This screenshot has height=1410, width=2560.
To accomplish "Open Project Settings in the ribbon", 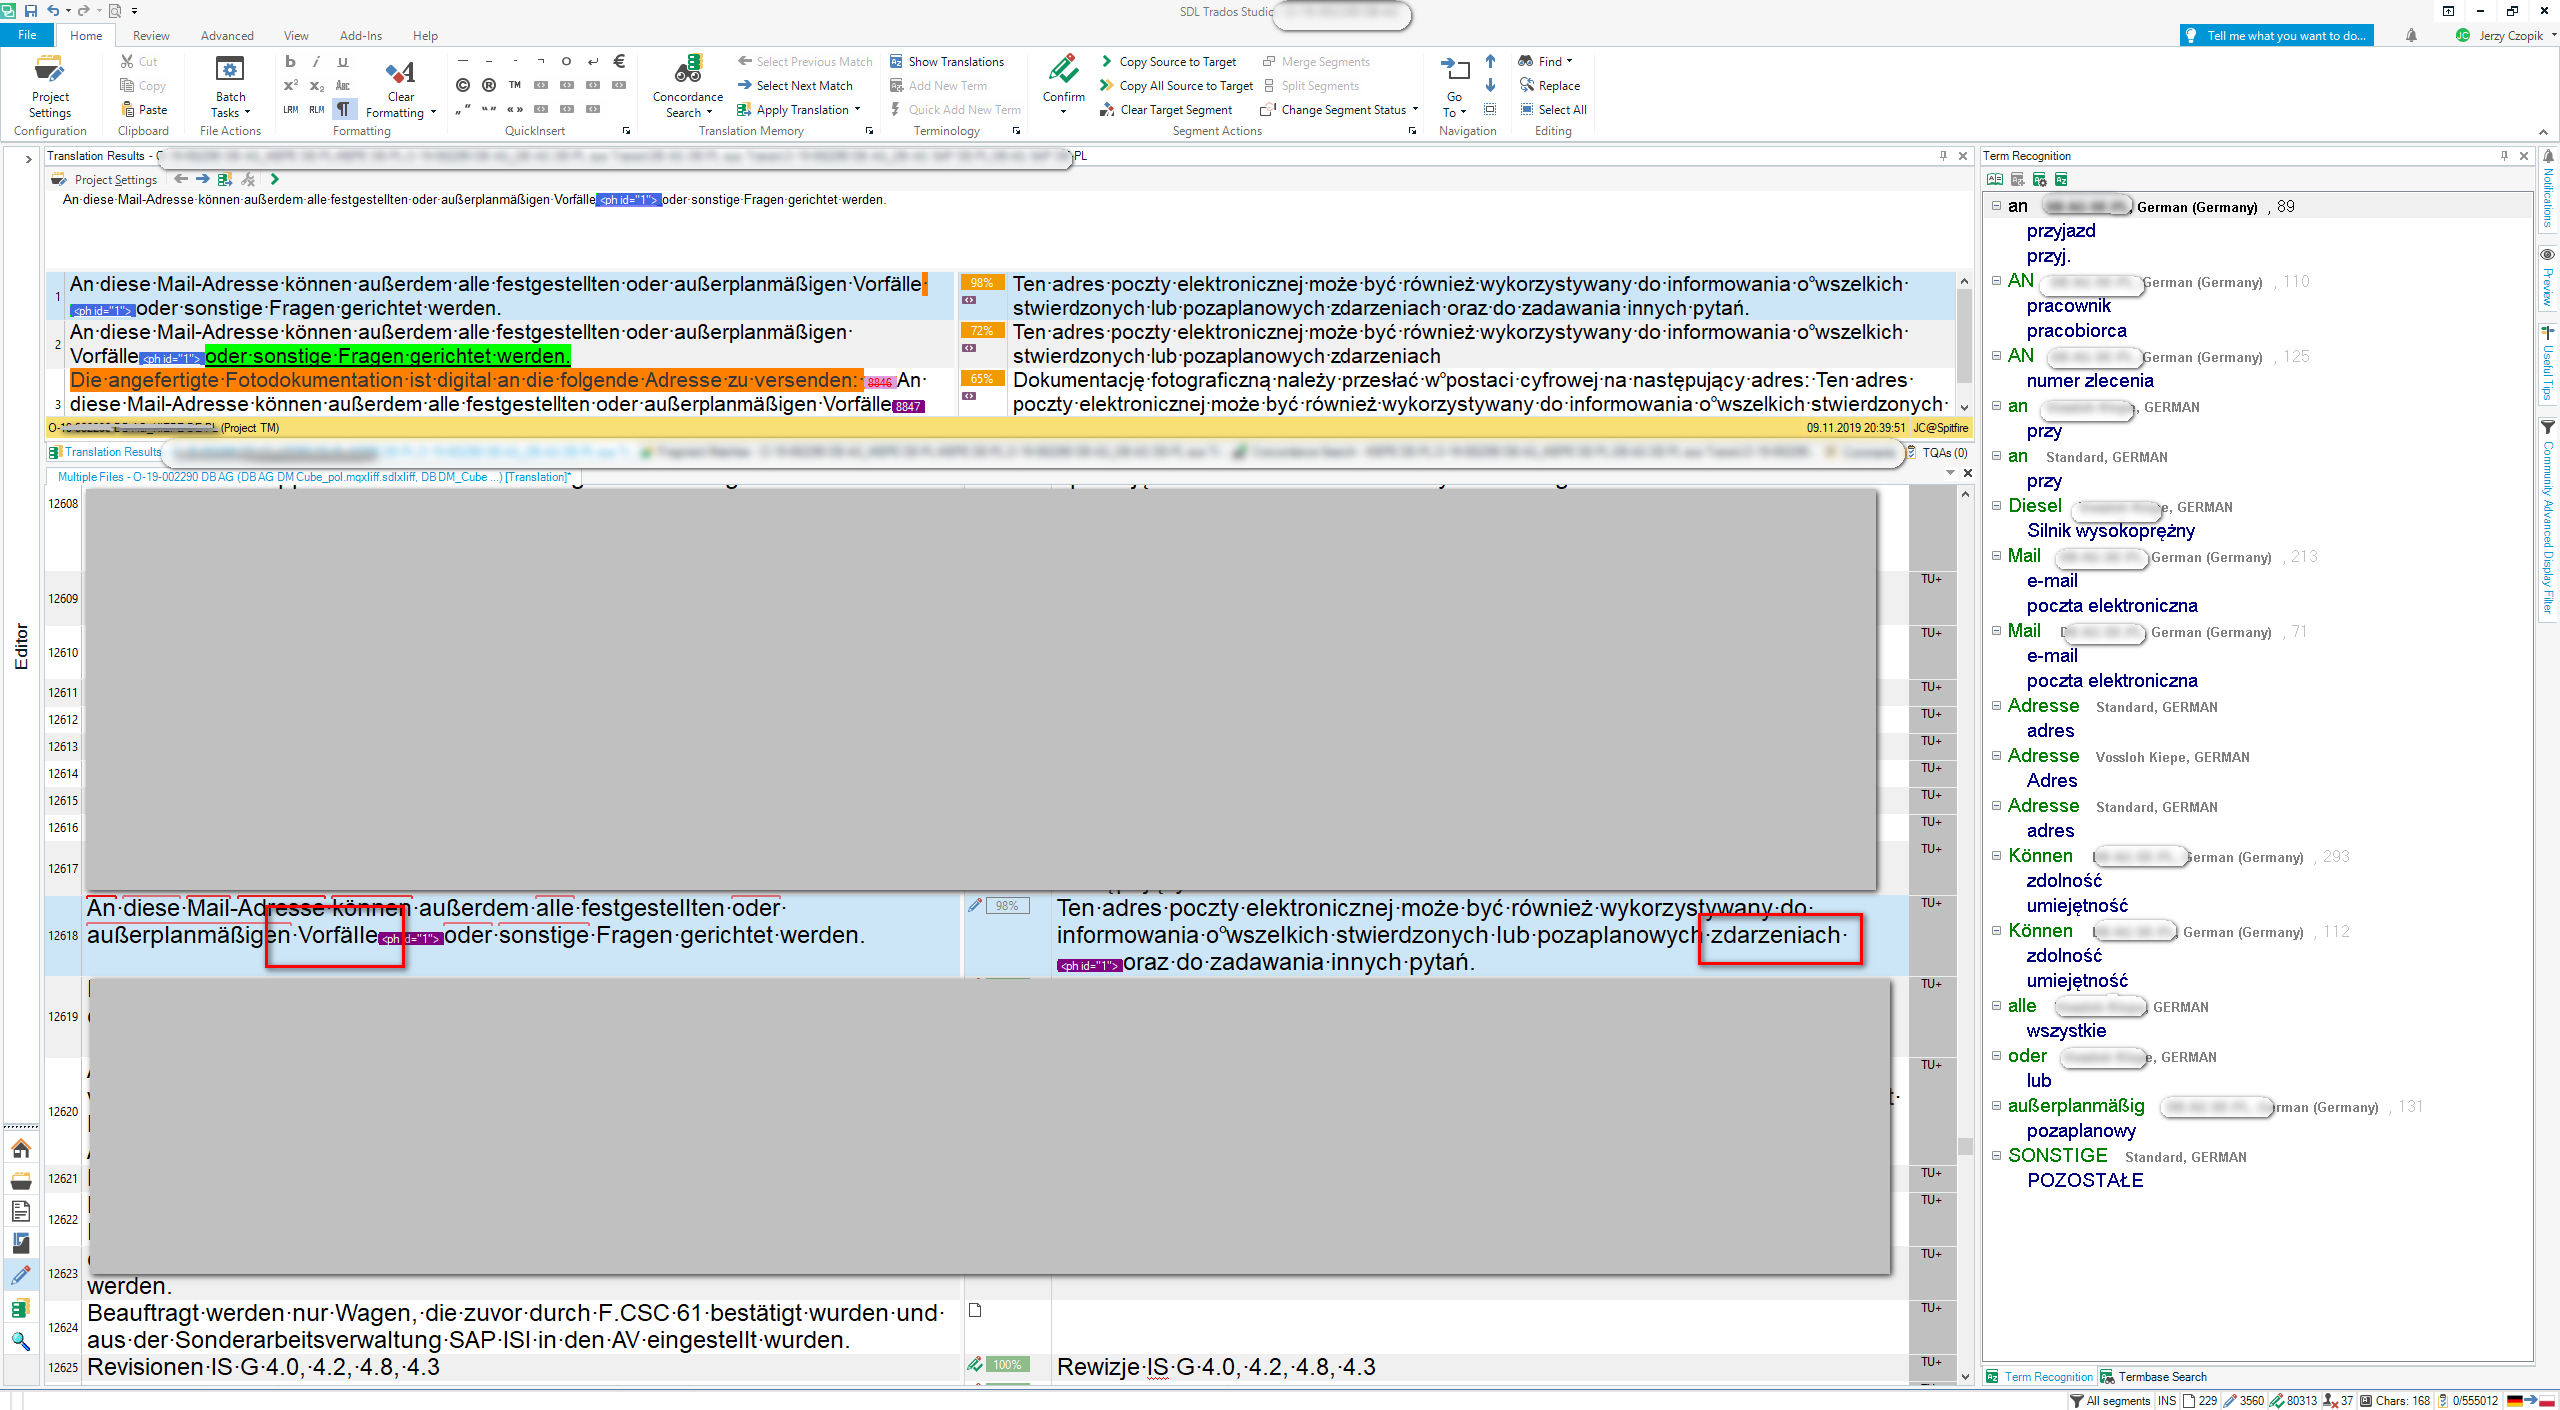I will [50, 86].
